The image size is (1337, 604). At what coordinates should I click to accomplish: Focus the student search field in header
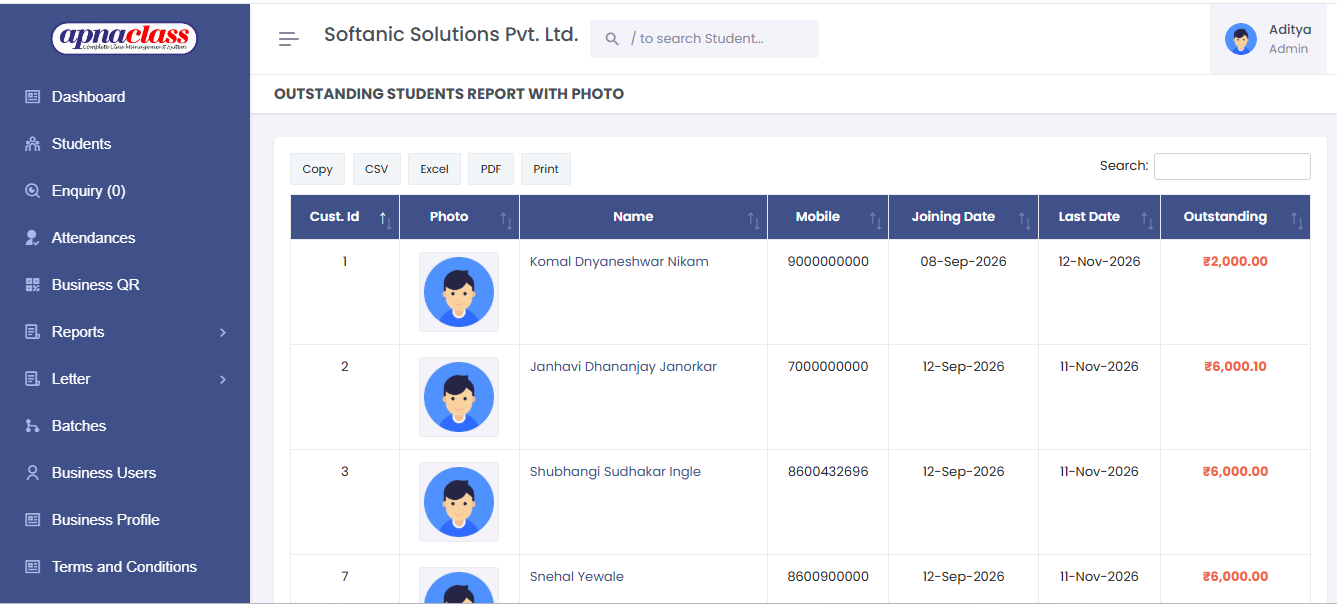[704, 39]
